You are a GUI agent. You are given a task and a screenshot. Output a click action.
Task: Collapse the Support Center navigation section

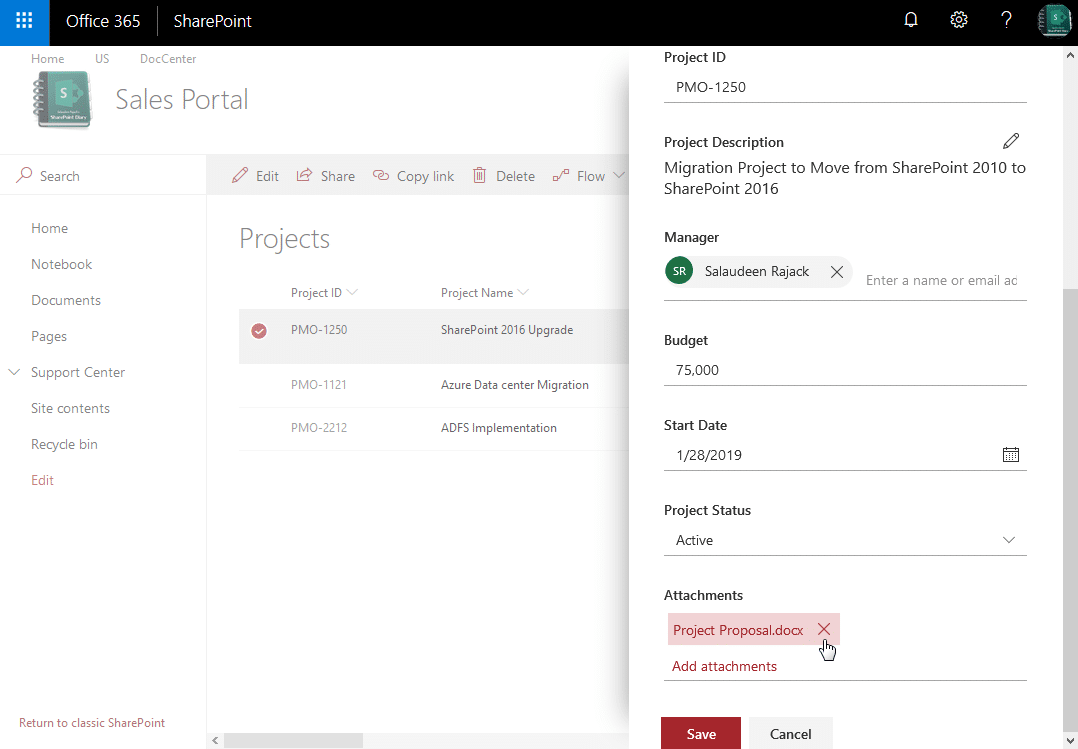tap(13, 371)
